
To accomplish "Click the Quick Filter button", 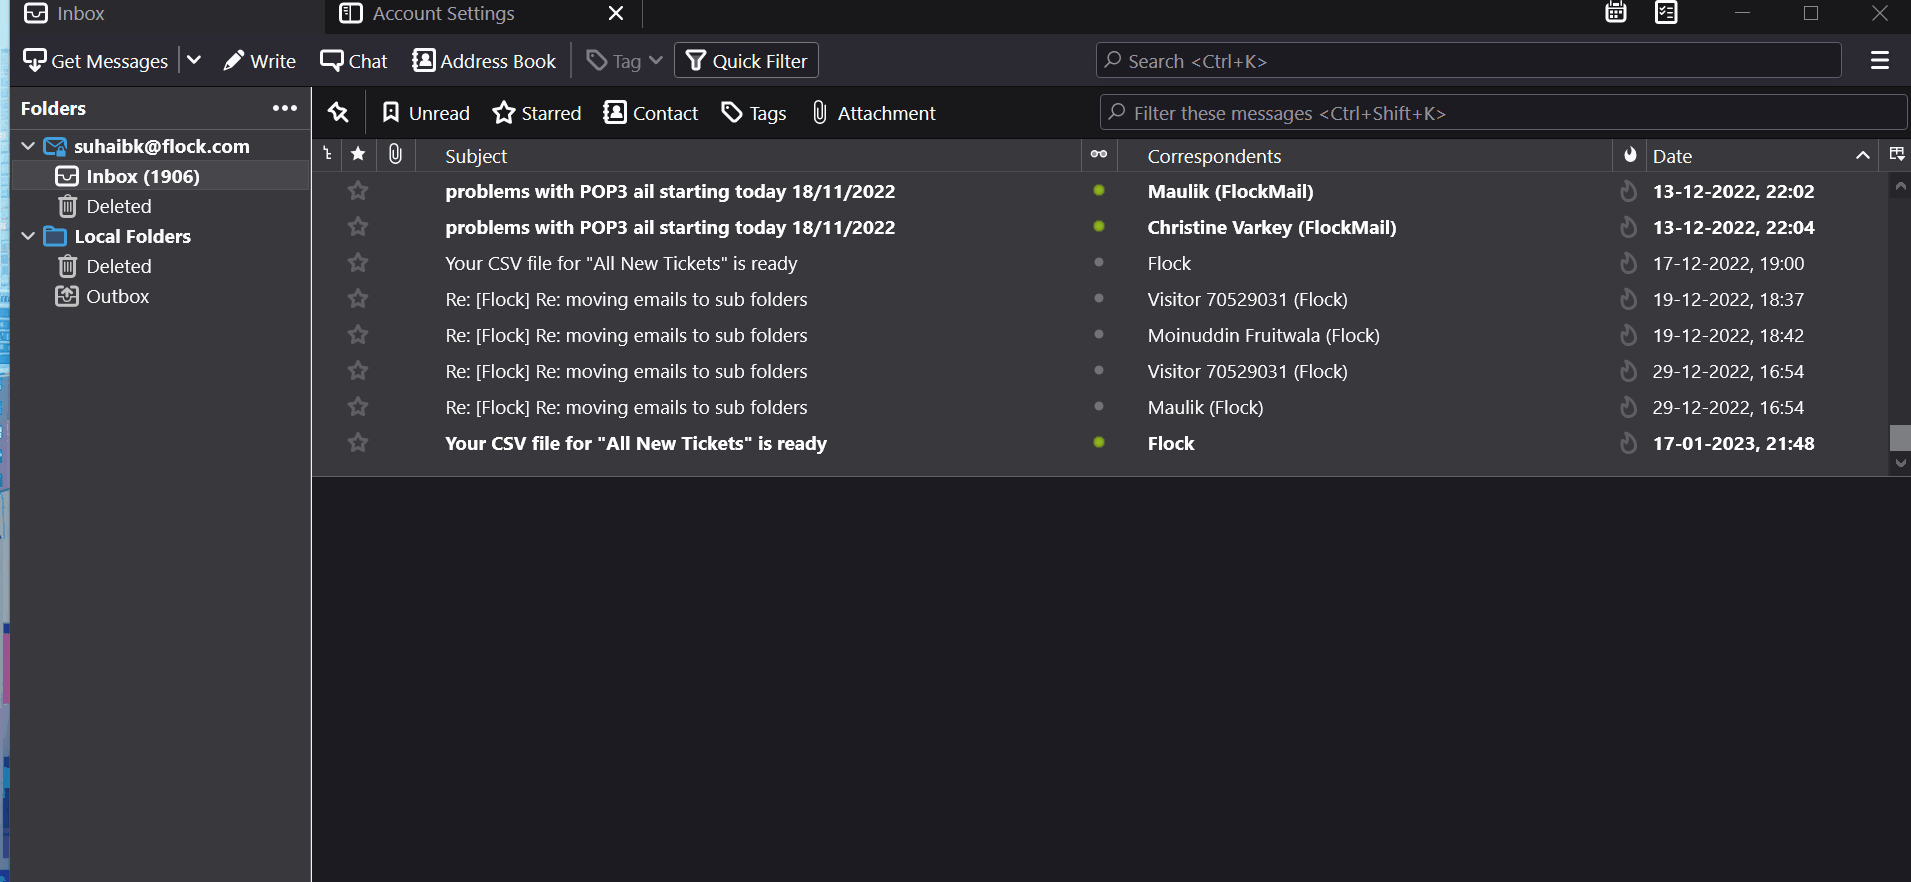I will pos(747,61).
